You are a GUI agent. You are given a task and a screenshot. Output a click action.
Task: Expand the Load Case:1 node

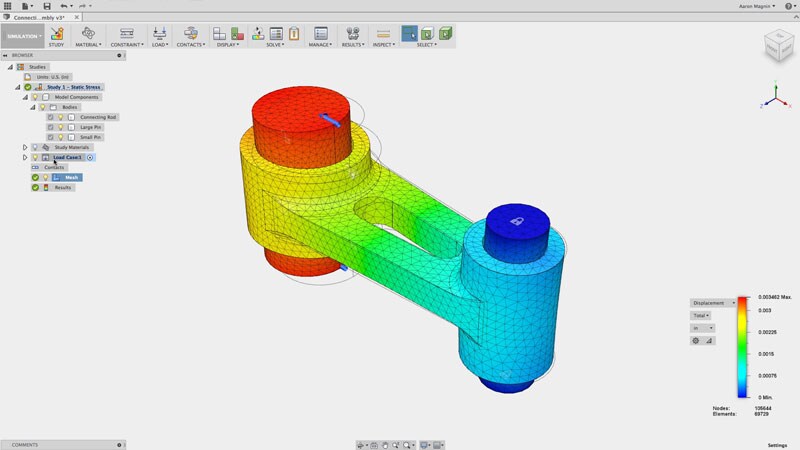pos(25,158)
